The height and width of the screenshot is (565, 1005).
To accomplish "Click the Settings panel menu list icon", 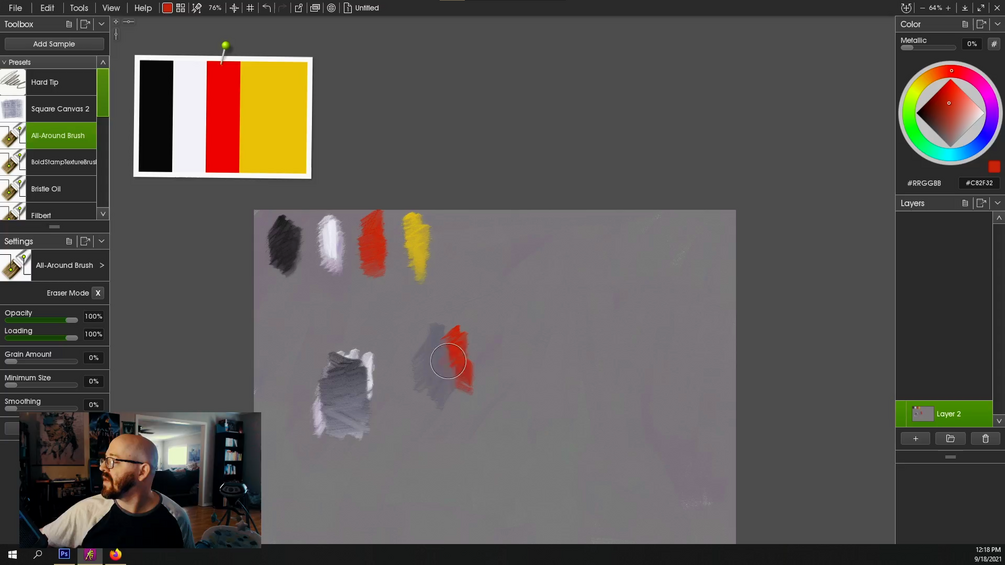I will [x=69, y=242].
